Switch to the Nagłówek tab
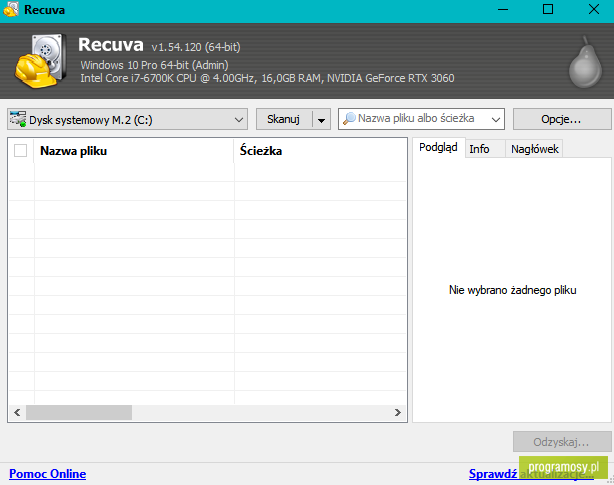Viewport: 614px width, 485px height. [x=535, y=149]
